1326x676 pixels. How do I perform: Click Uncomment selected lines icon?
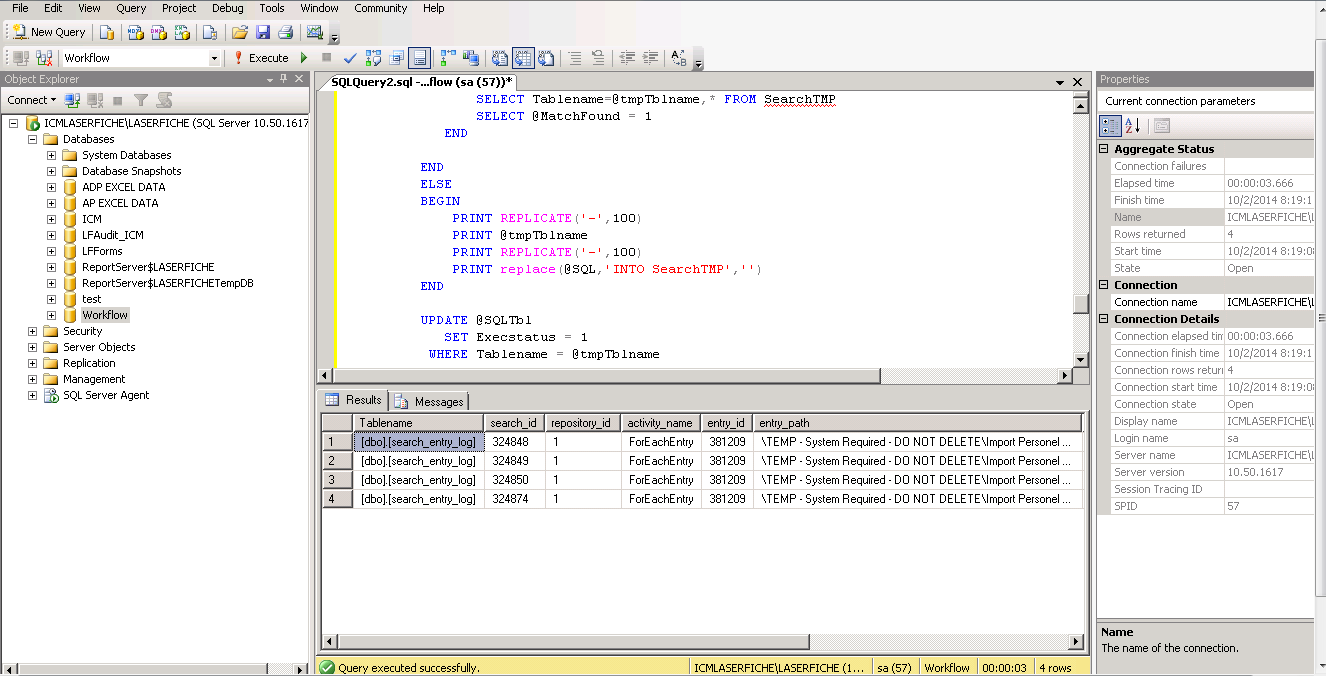coord(598,58)
